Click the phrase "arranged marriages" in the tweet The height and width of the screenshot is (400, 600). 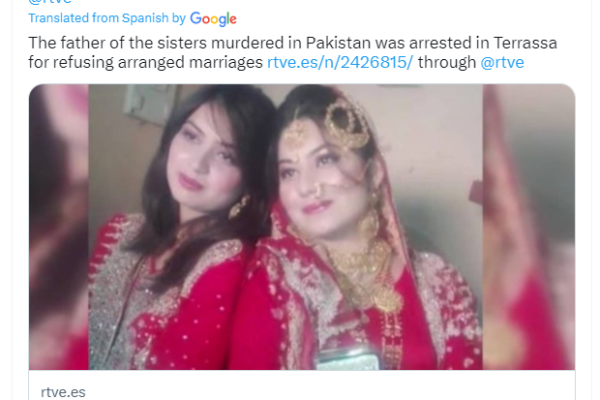190,62
